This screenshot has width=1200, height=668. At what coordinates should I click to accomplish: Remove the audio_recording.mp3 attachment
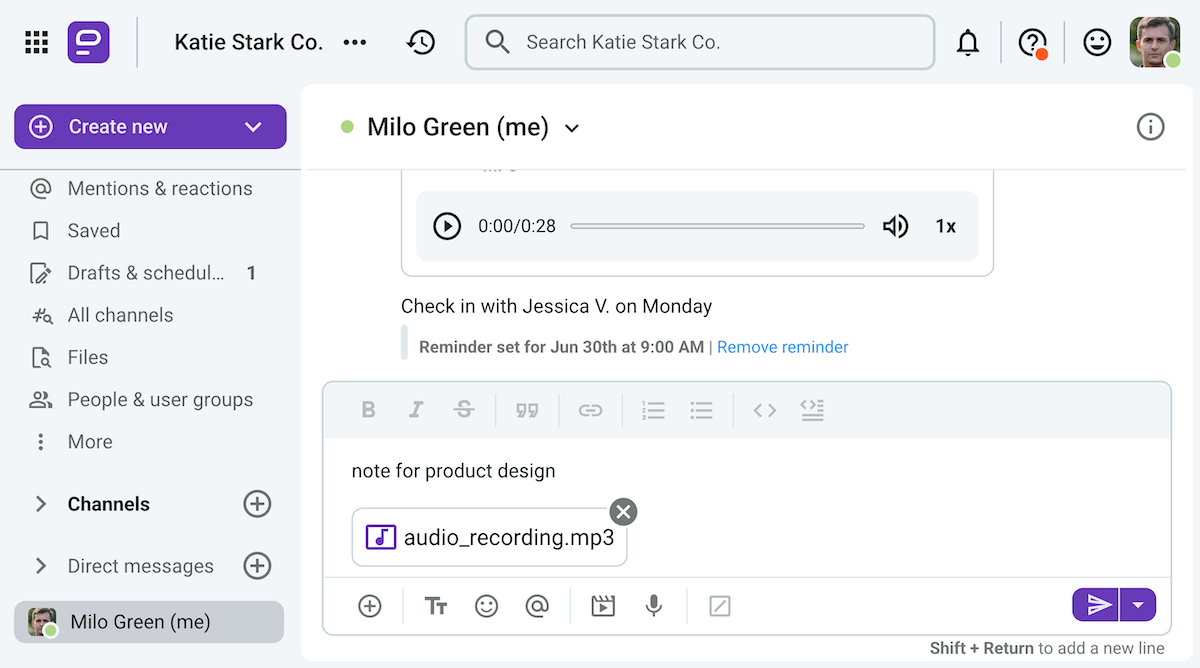click(623, 512)
